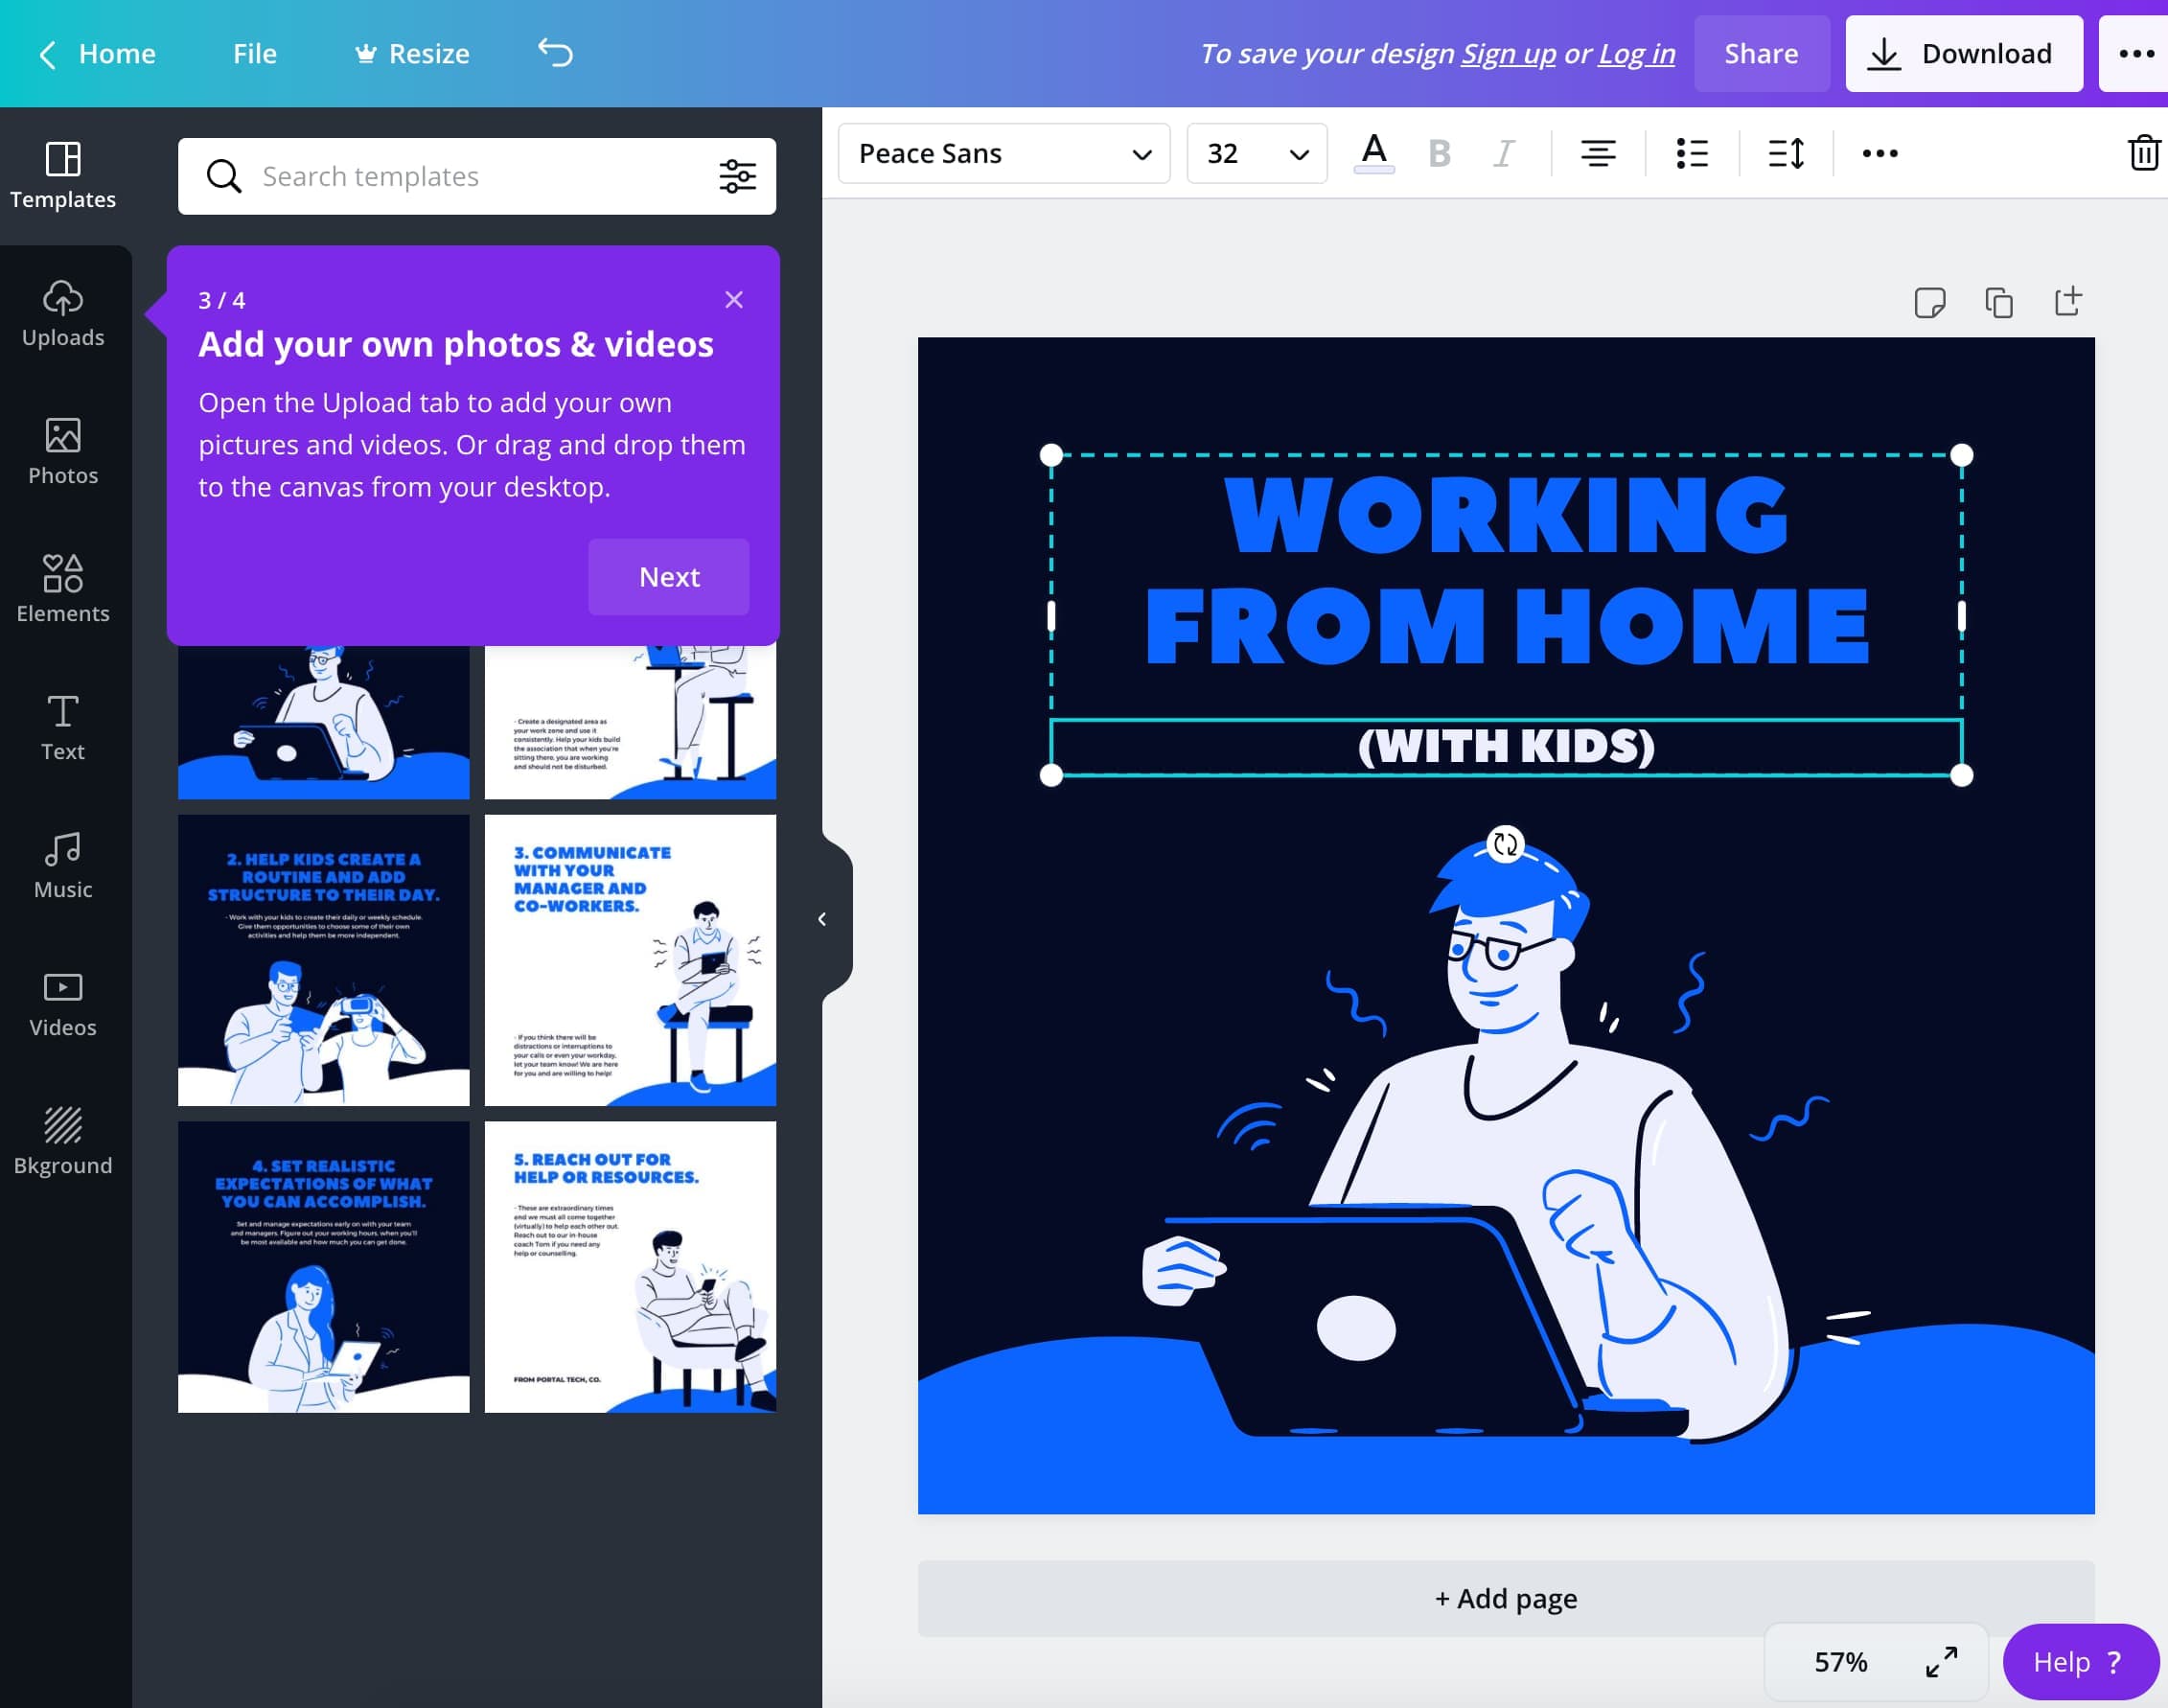Click Next in the tour popup
This screenshot has width=2168, height=1708.
(x=669, y=577)
